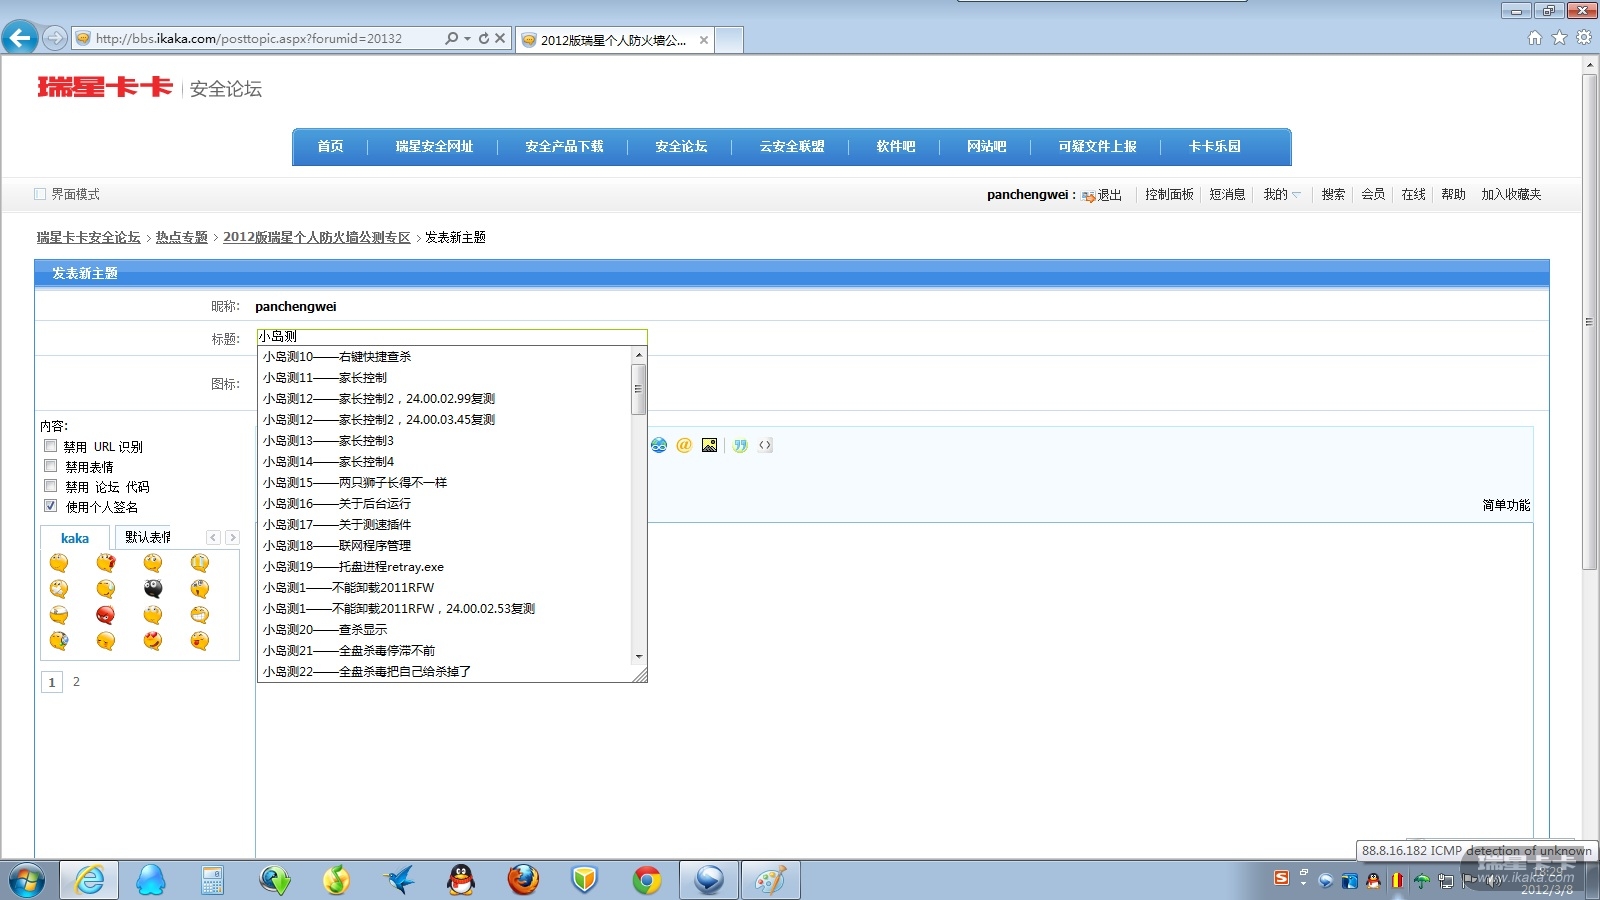The width and height of the screenshot is (1600, 900).
Task: Insert the black round emoticon
Action: coord(153,589)
